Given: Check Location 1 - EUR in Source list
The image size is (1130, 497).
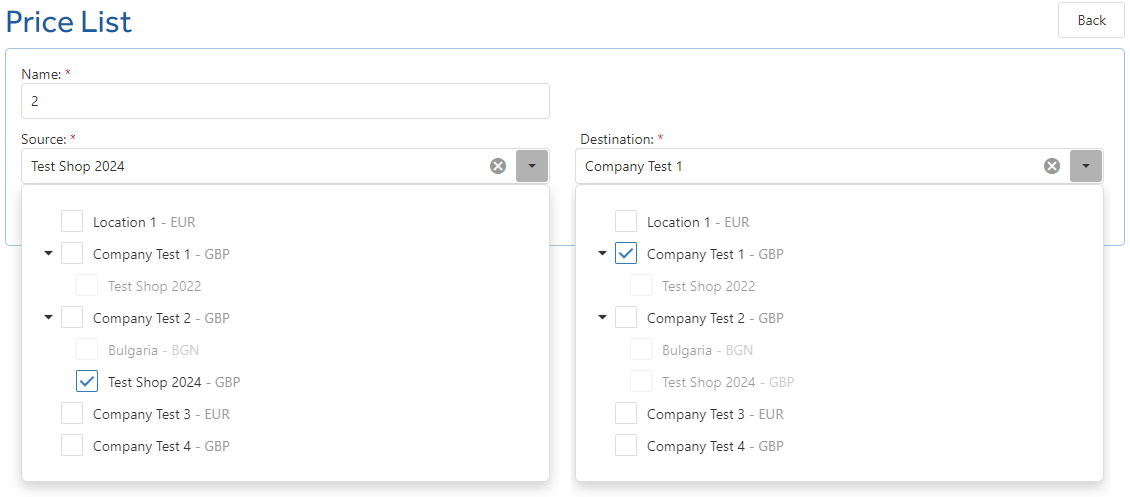Looking at the screenshot, I should (x=72, y=222).
